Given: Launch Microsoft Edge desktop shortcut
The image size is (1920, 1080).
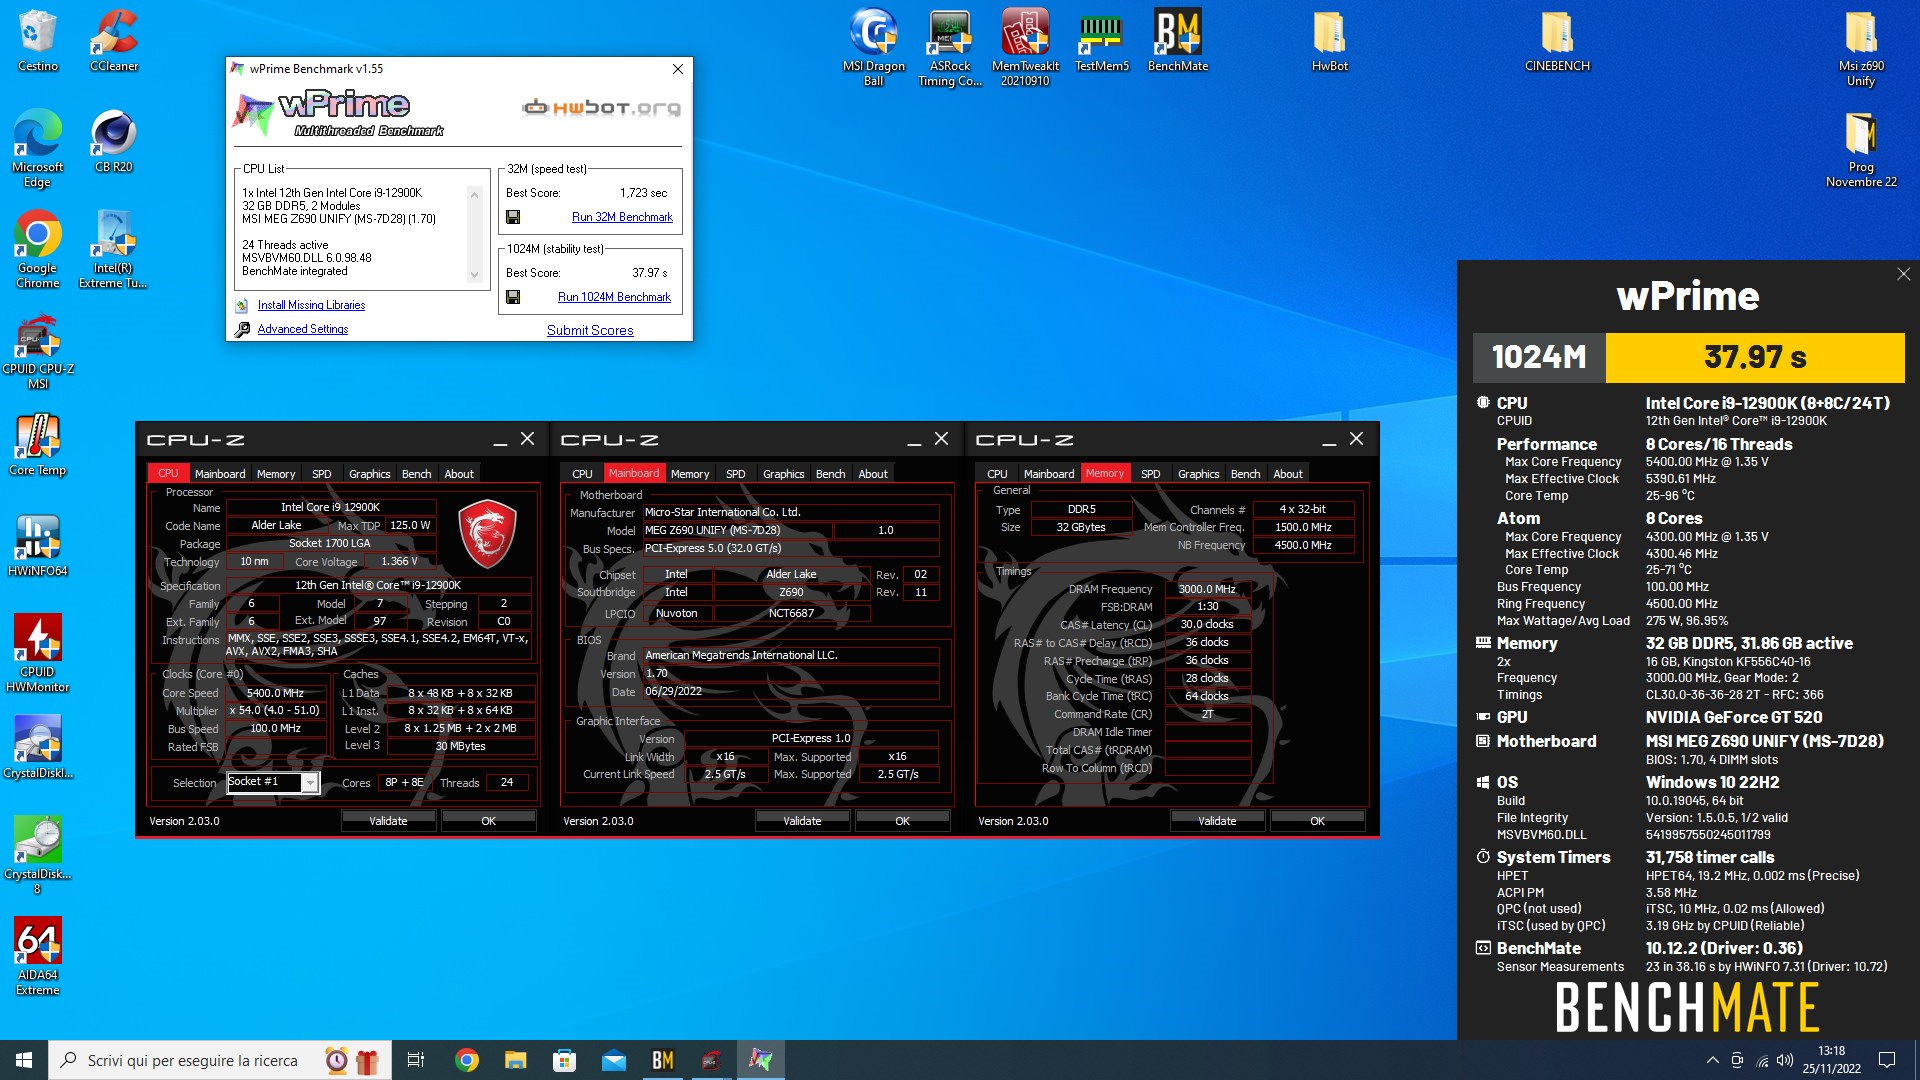Looking at the screenshot, I should [x=38, y=148].
